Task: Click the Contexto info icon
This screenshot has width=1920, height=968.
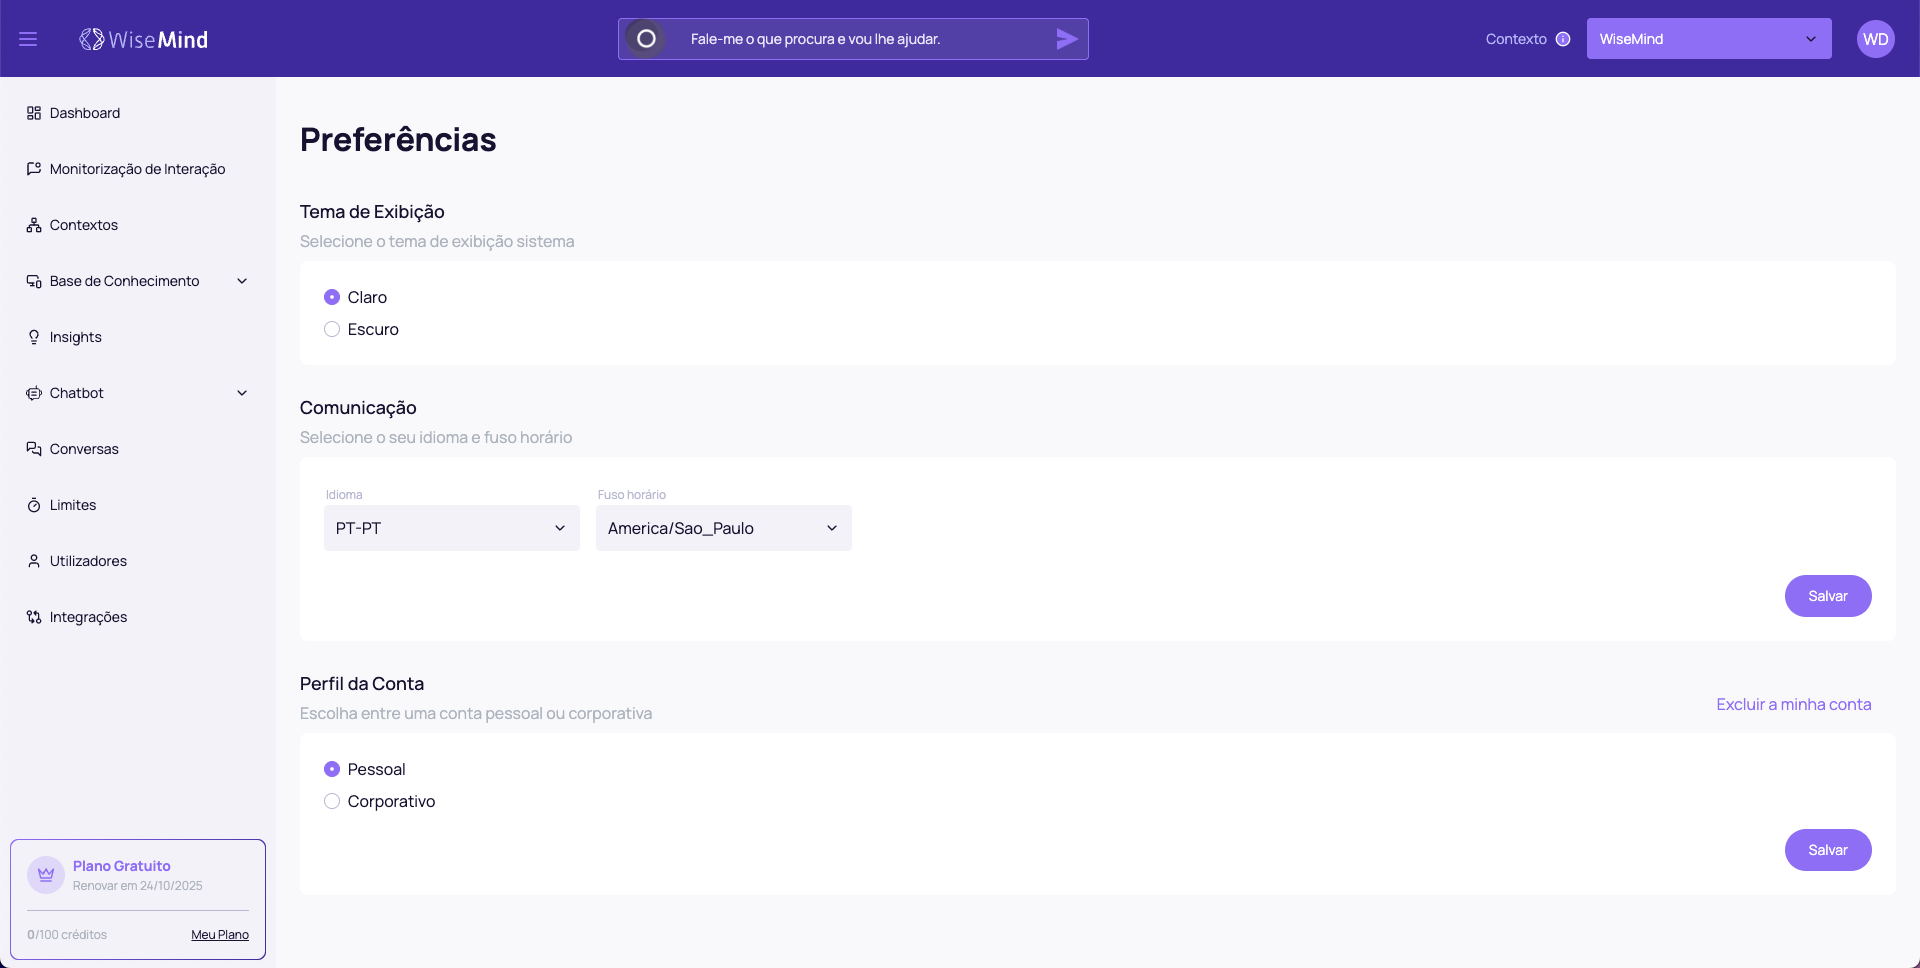Action: tap(1563, 39)
